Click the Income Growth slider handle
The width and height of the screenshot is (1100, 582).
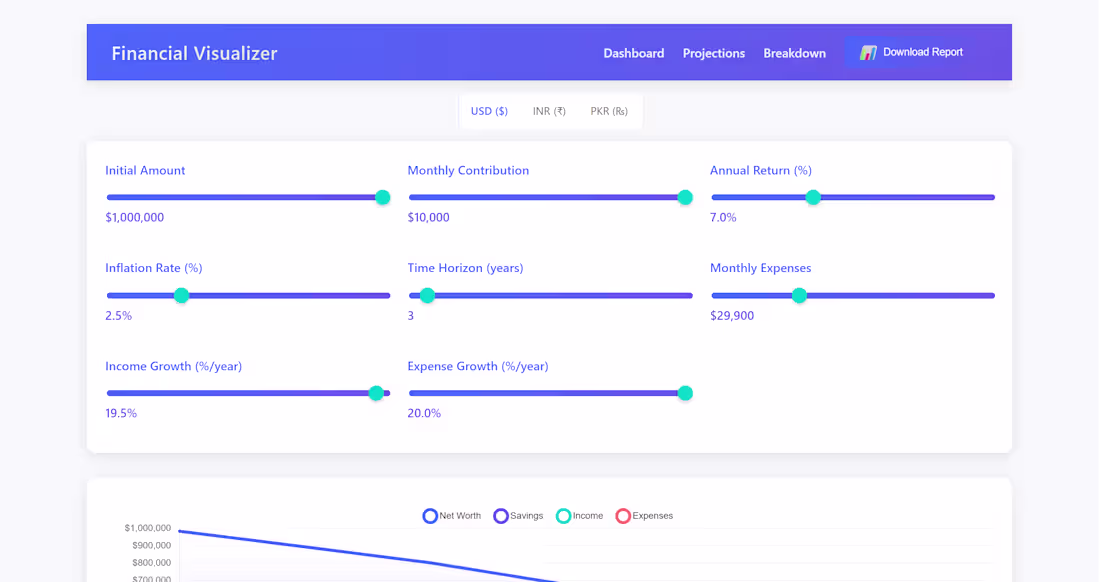(x=377, y=393)
